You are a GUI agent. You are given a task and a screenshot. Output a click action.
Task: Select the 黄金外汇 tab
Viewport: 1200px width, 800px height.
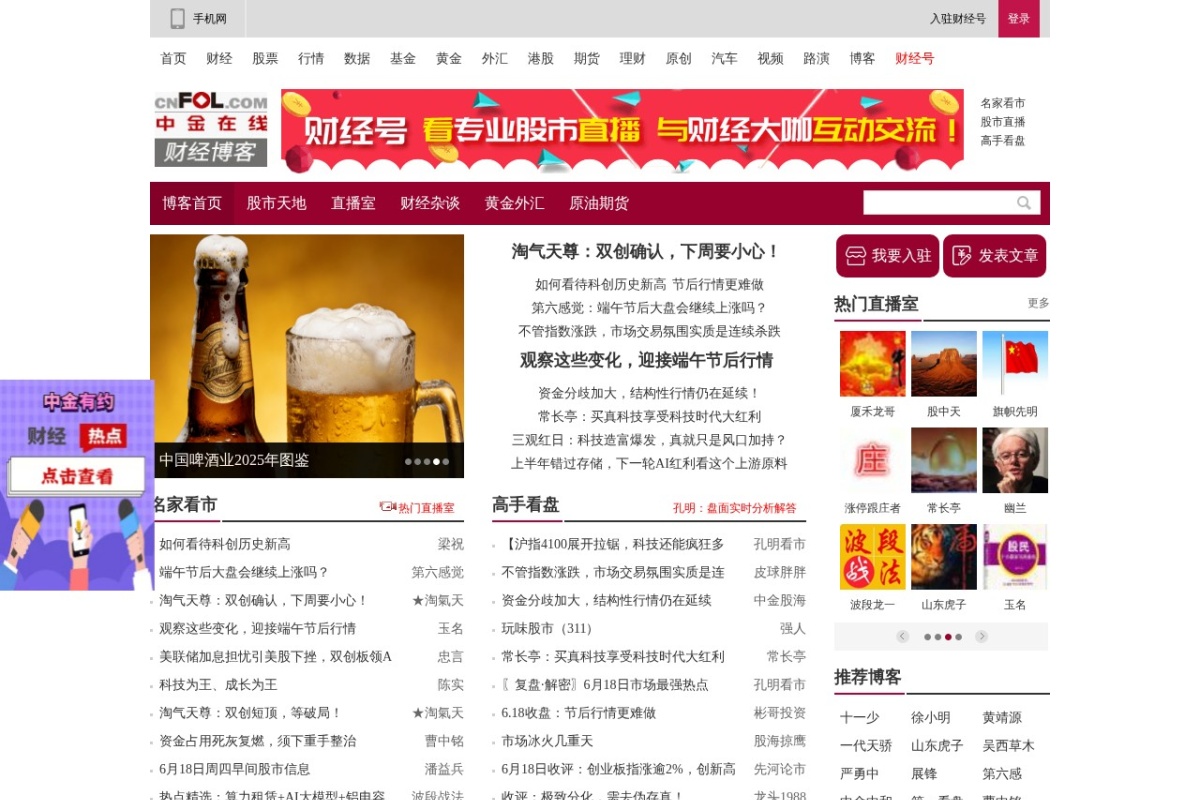point(514,203)
